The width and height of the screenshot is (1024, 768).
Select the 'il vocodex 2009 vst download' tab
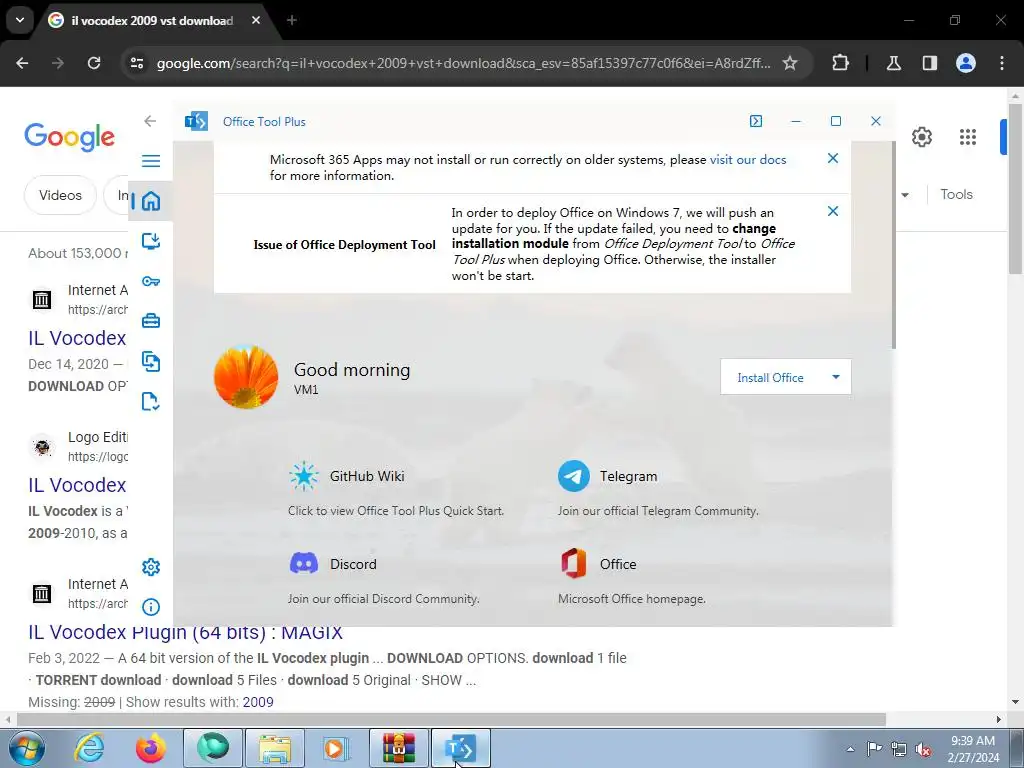pos(152,20)
